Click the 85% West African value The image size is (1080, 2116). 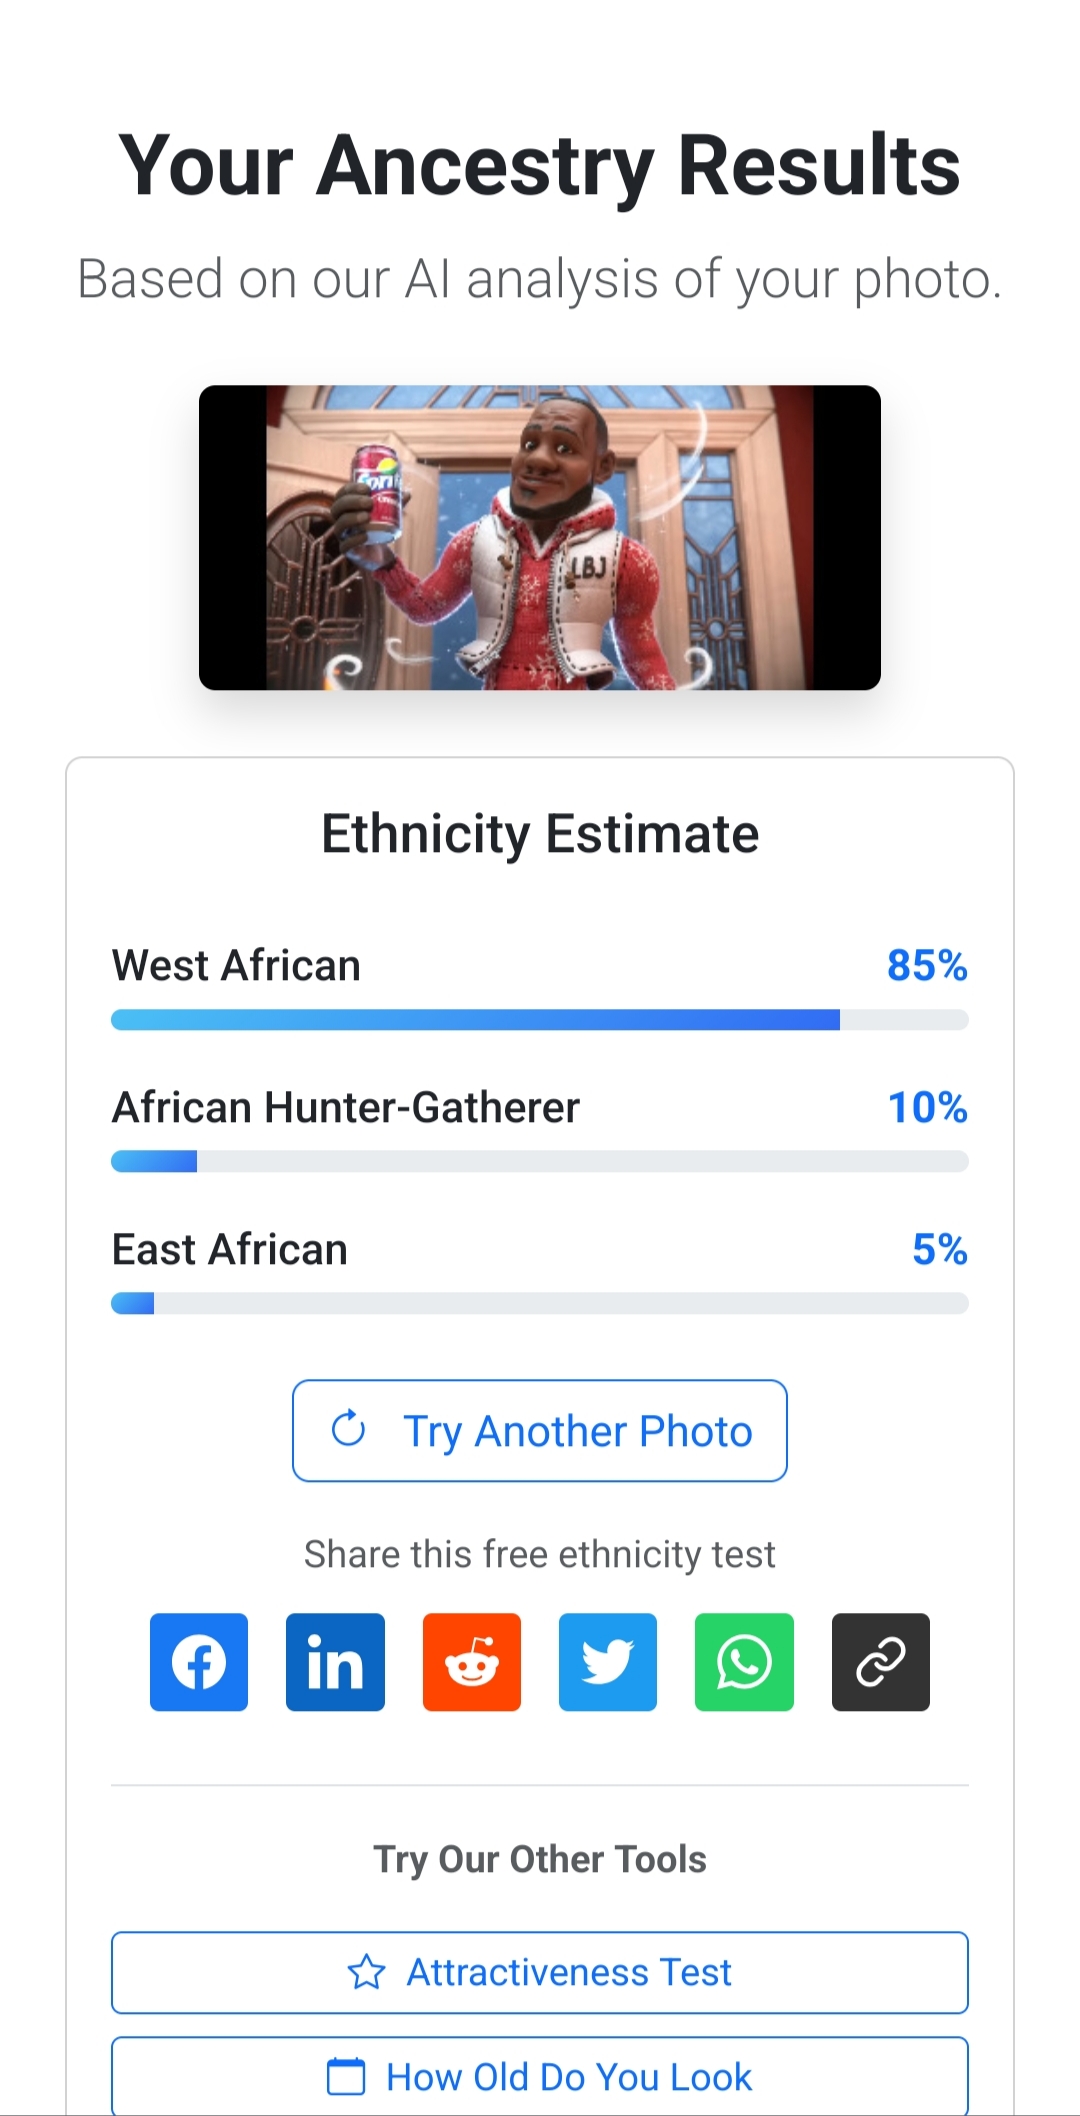coord(926,965)
